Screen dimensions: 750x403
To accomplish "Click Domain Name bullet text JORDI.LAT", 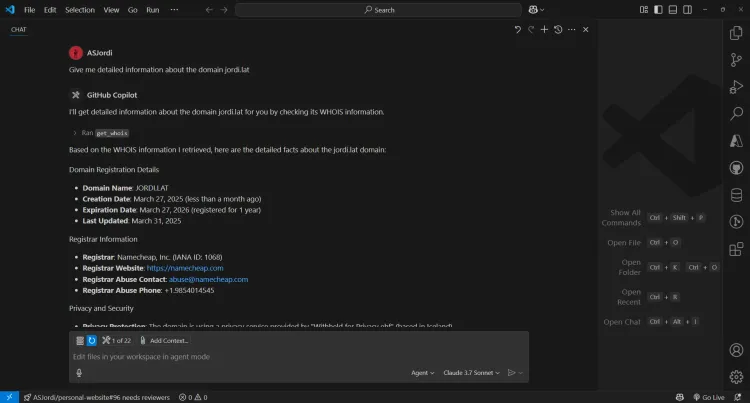I will pyautogui.click(x=125, y=188).
